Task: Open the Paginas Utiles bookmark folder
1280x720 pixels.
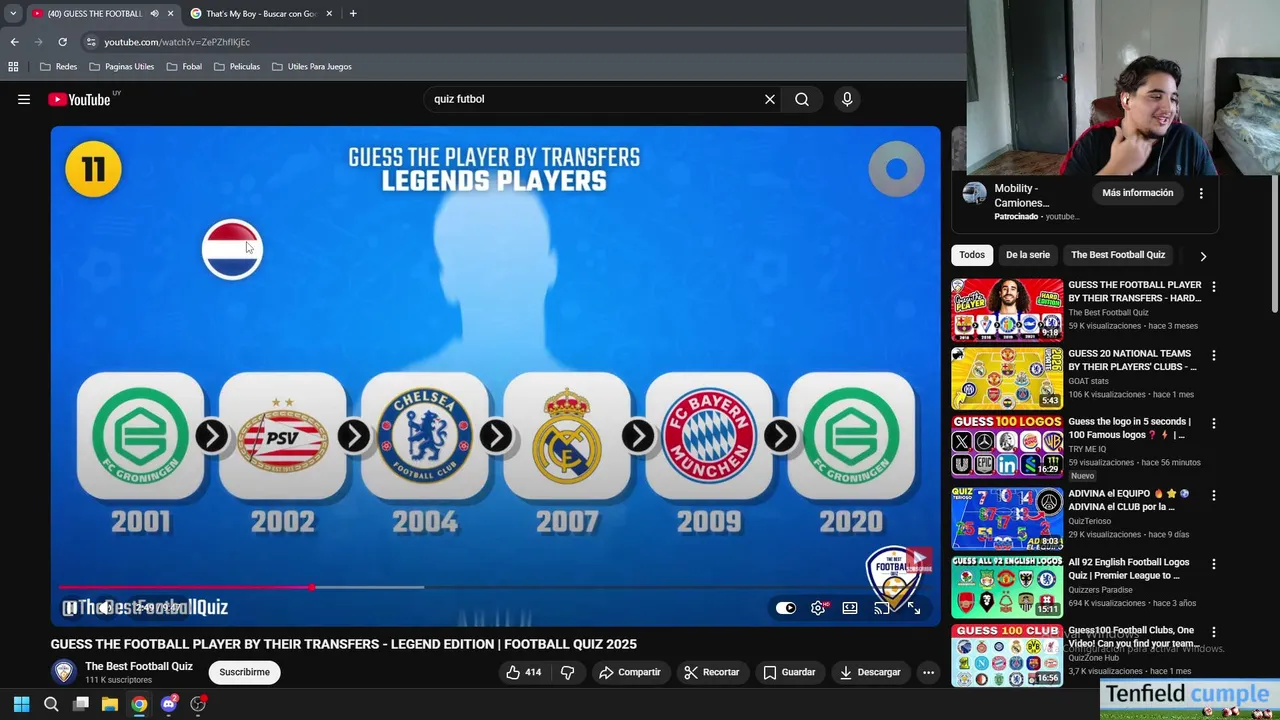Action: click(121, 67)
